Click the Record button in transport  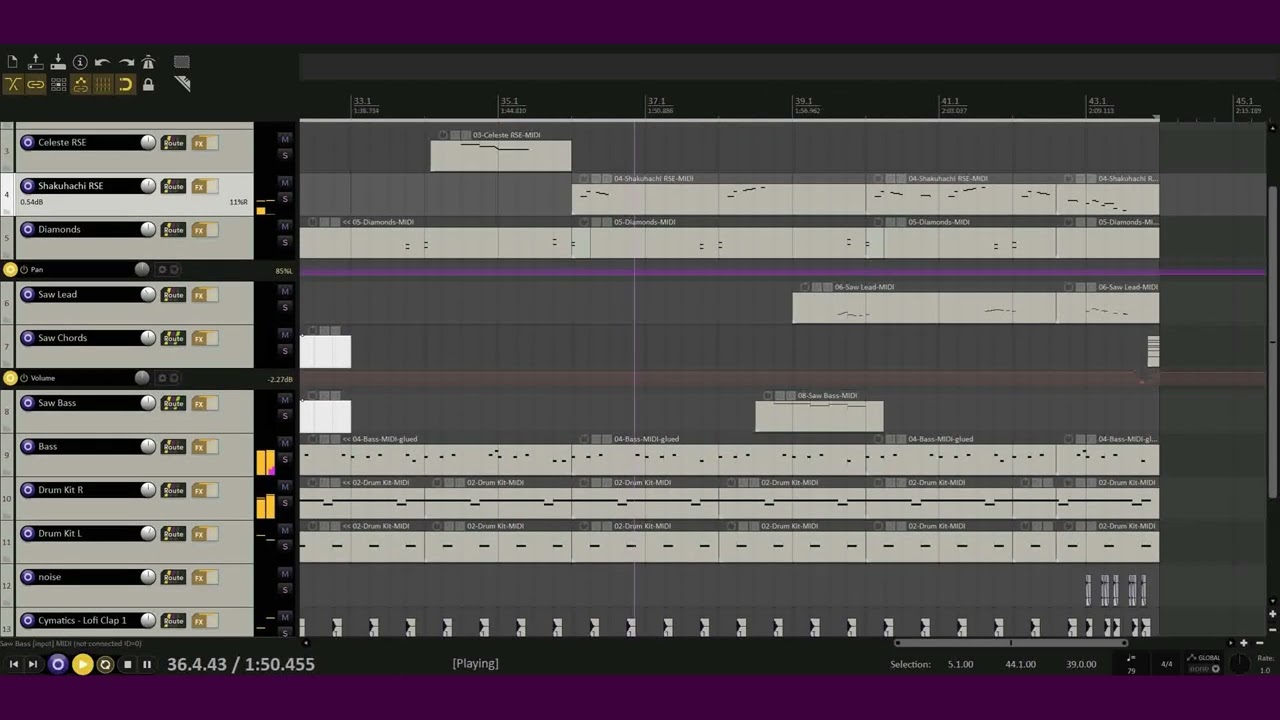pos(58,664)
